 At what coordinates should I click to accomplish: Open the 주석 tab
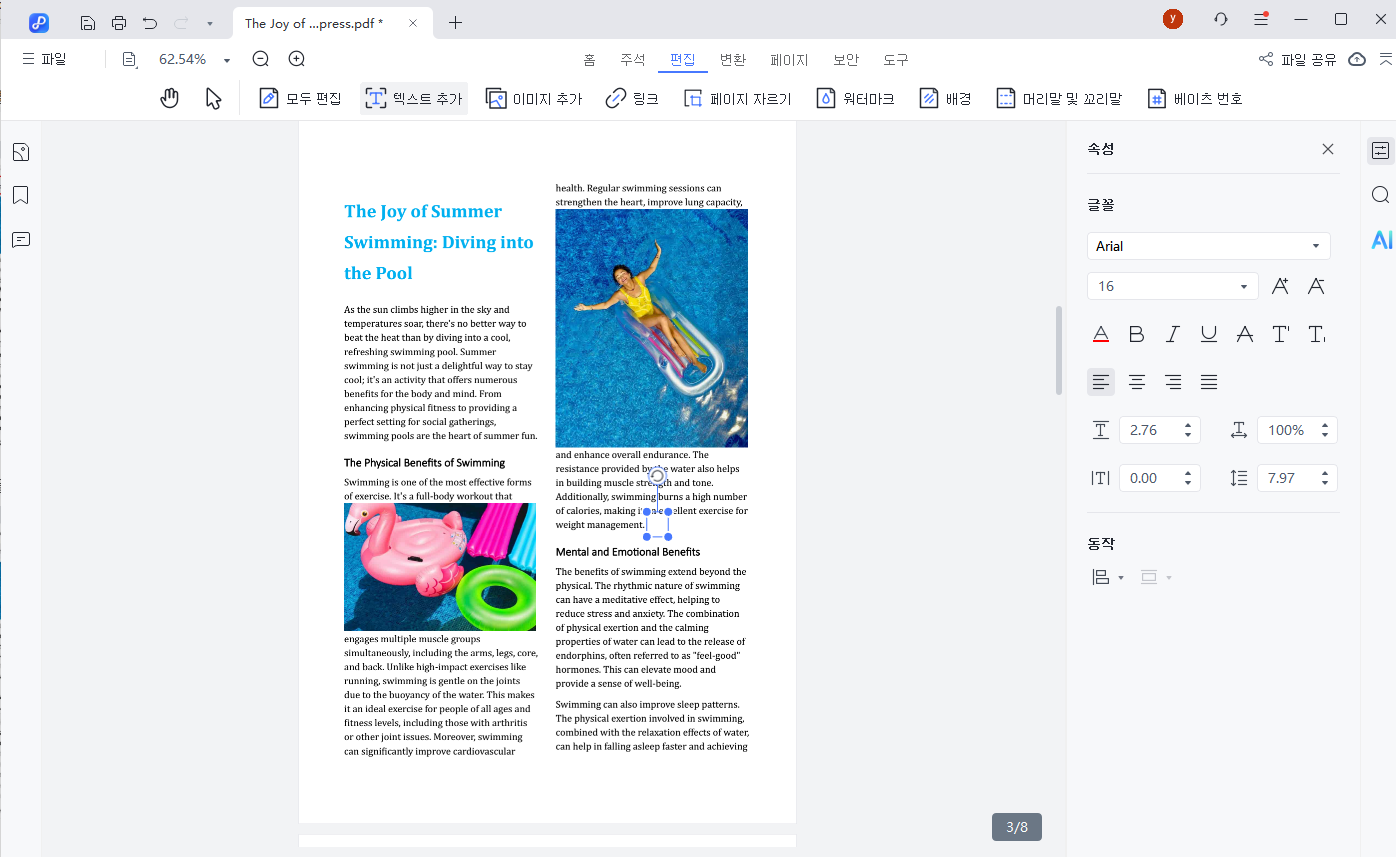pos(633,60)
